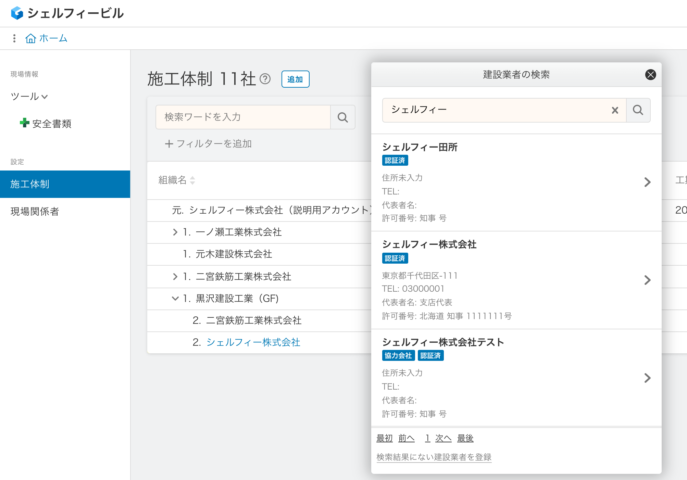687x480 pixels.
Task: Click 検索結果にない建設業者を登録 link
Action: click(433, 457)
